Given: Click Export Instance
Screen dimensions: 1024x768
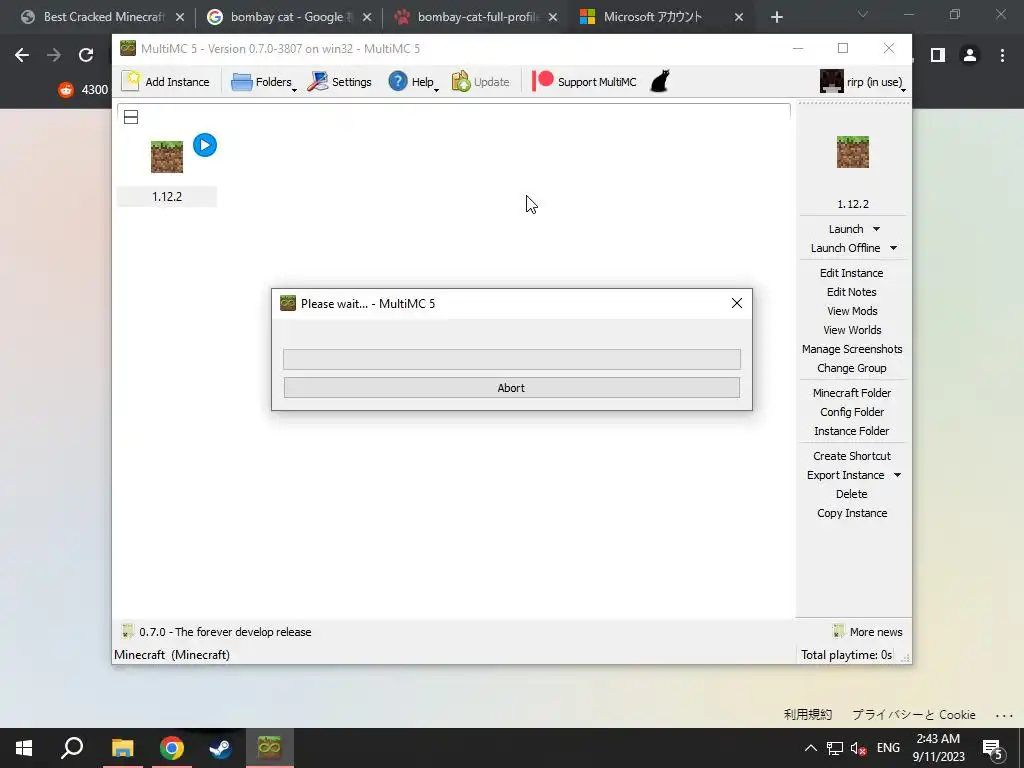Looking at the screenshot, I should (x=845, y=475).
